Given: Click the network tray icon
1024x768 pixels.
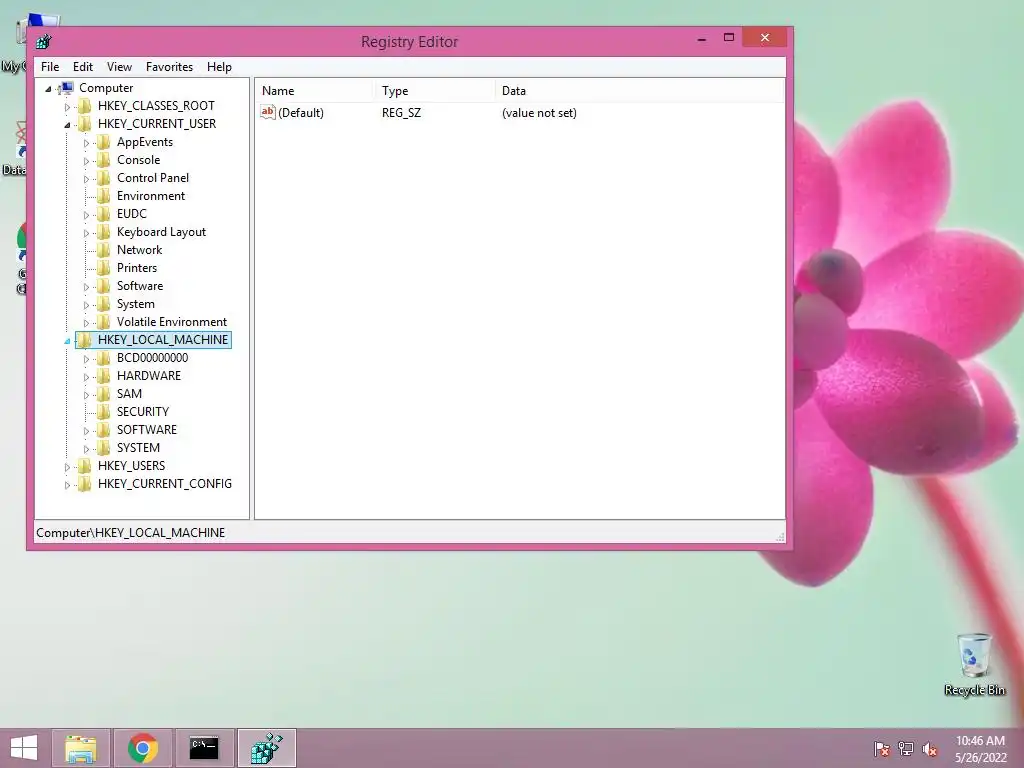Looking at the screenshot, I should [x=906, y=749].
